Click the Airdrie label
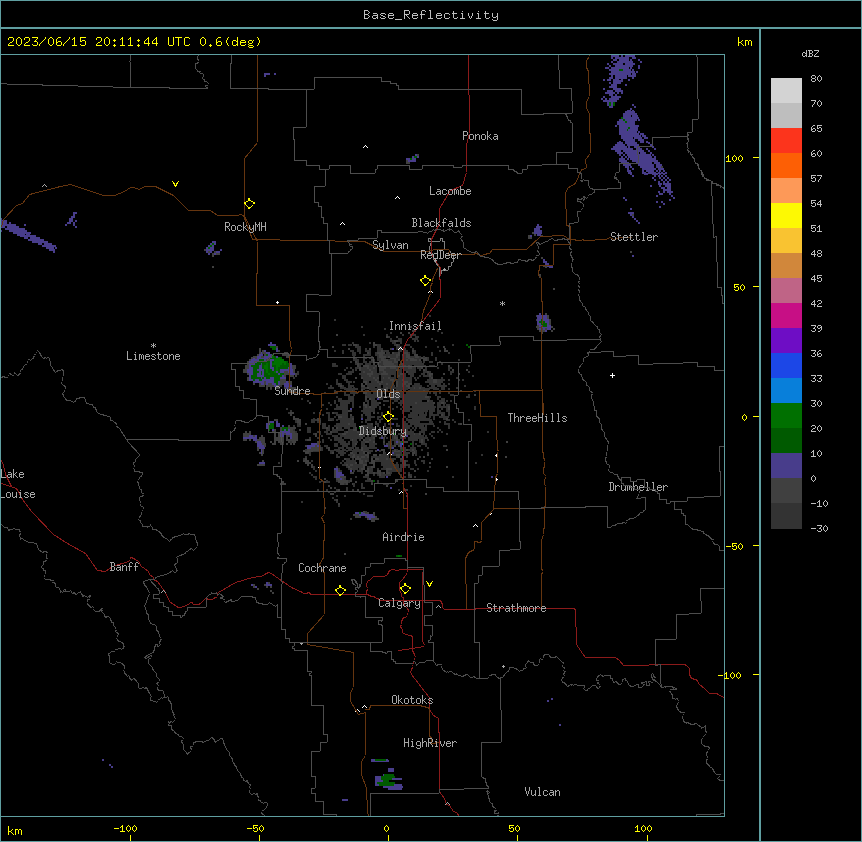 [x=403, y=537]
